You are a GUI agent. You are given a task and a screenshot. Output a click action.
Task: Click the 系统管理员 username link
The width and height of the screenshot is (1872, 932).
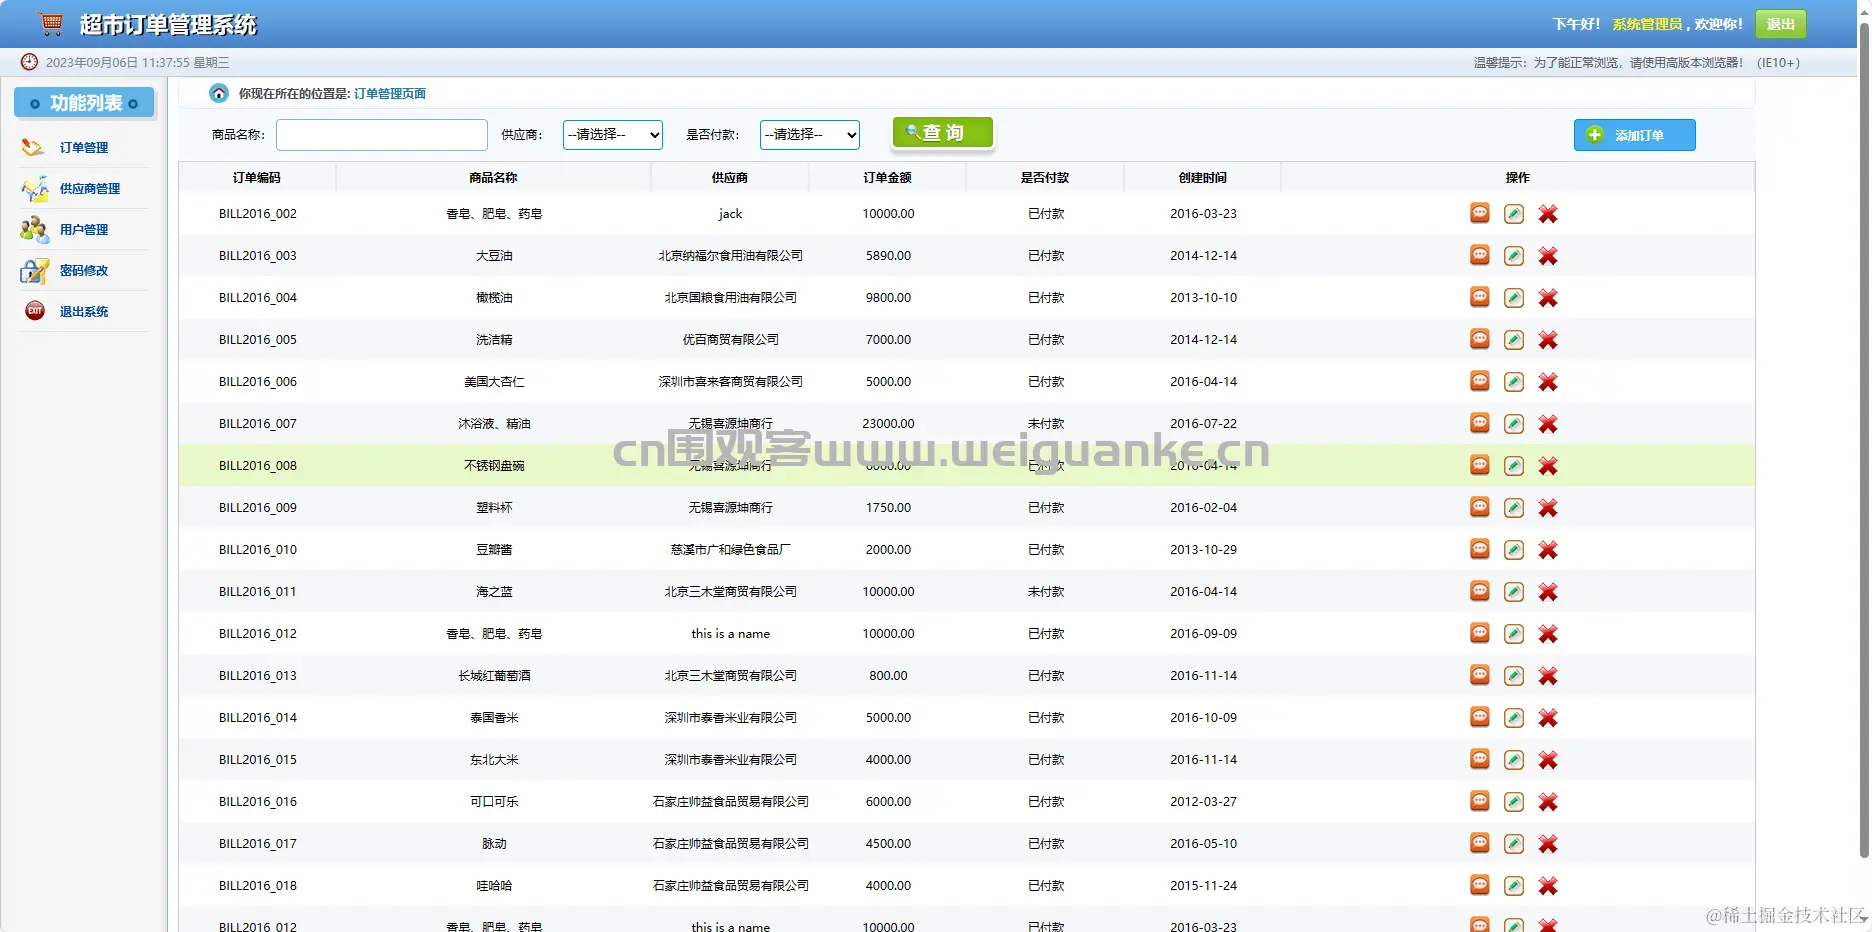pyautogui.click(x=1647, y=24)
